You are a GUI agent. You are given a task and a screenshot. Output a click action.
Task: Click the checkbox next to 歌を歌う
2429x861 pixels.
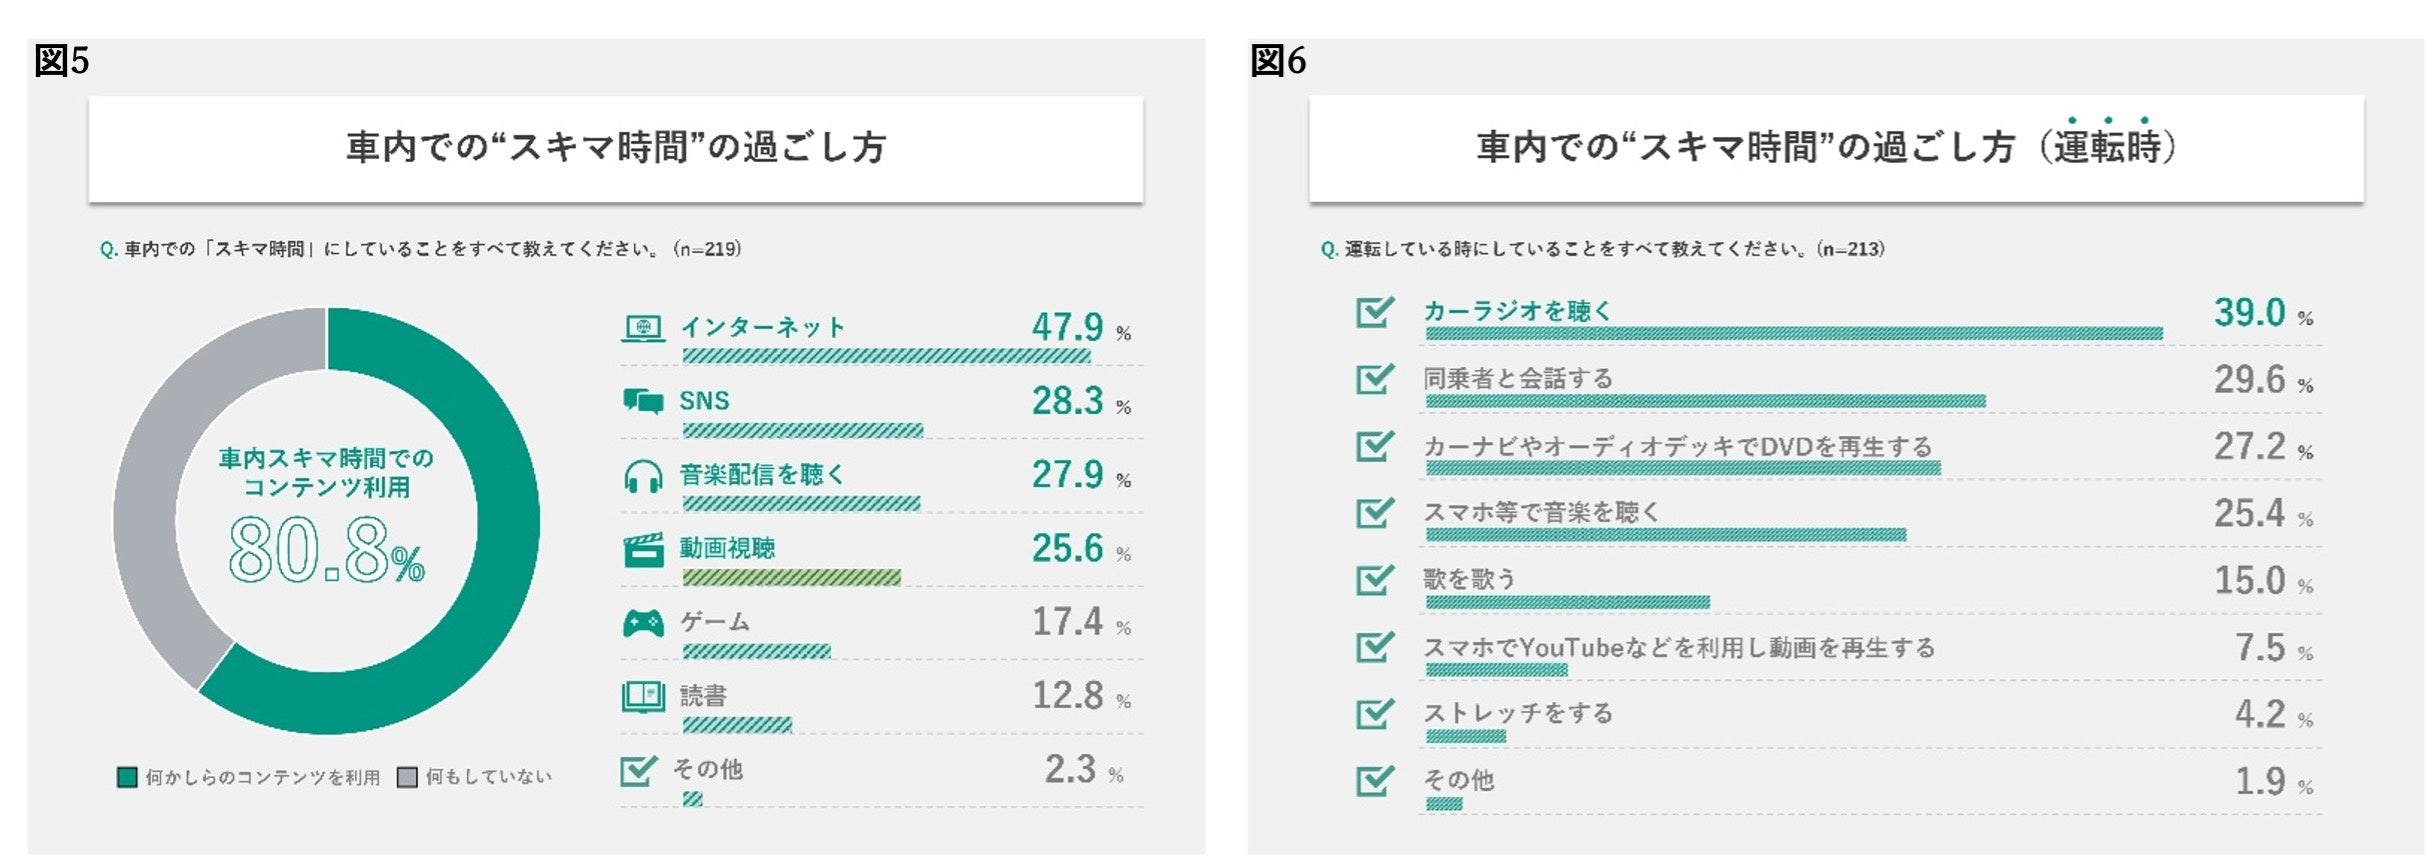coord(1375,580)
